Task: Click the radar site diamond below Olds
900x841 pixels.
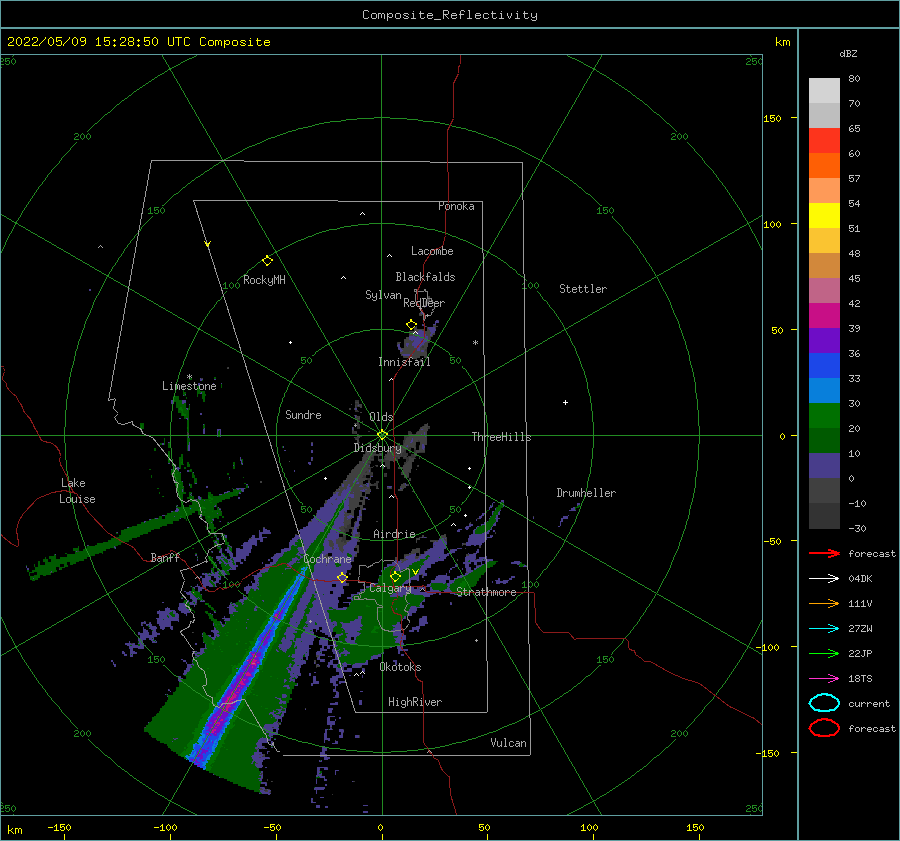Action: [382, 435]
